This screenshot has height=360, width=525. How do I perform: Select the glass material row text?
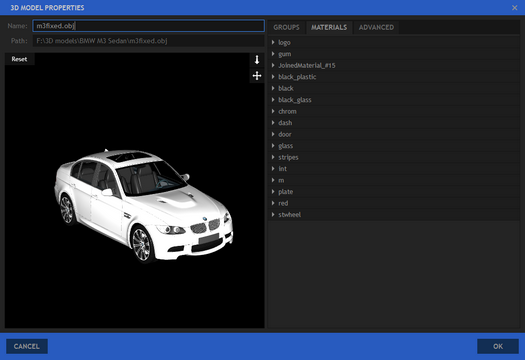(285, 146)
